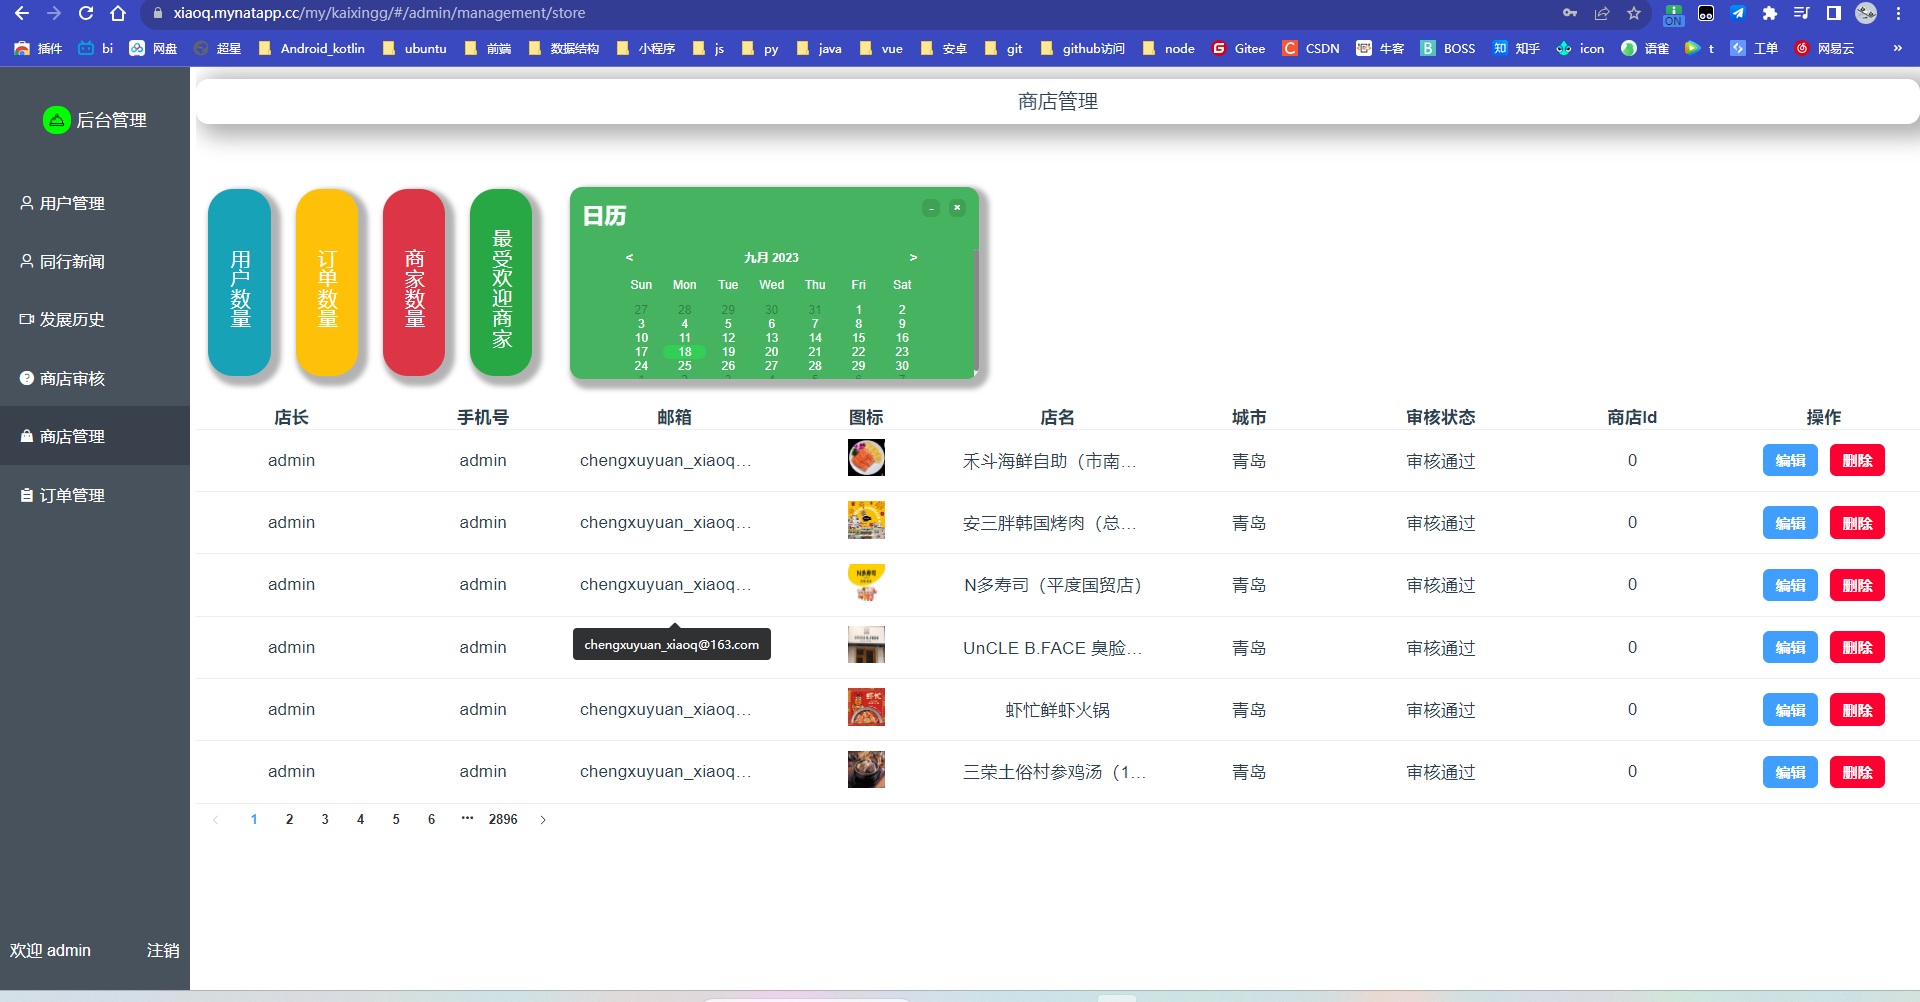This screenshot has width=1920, height=1002.
Task: Click 删除 for 三荣土俗村参鸡汤 row
Action: click(1857, 772)
